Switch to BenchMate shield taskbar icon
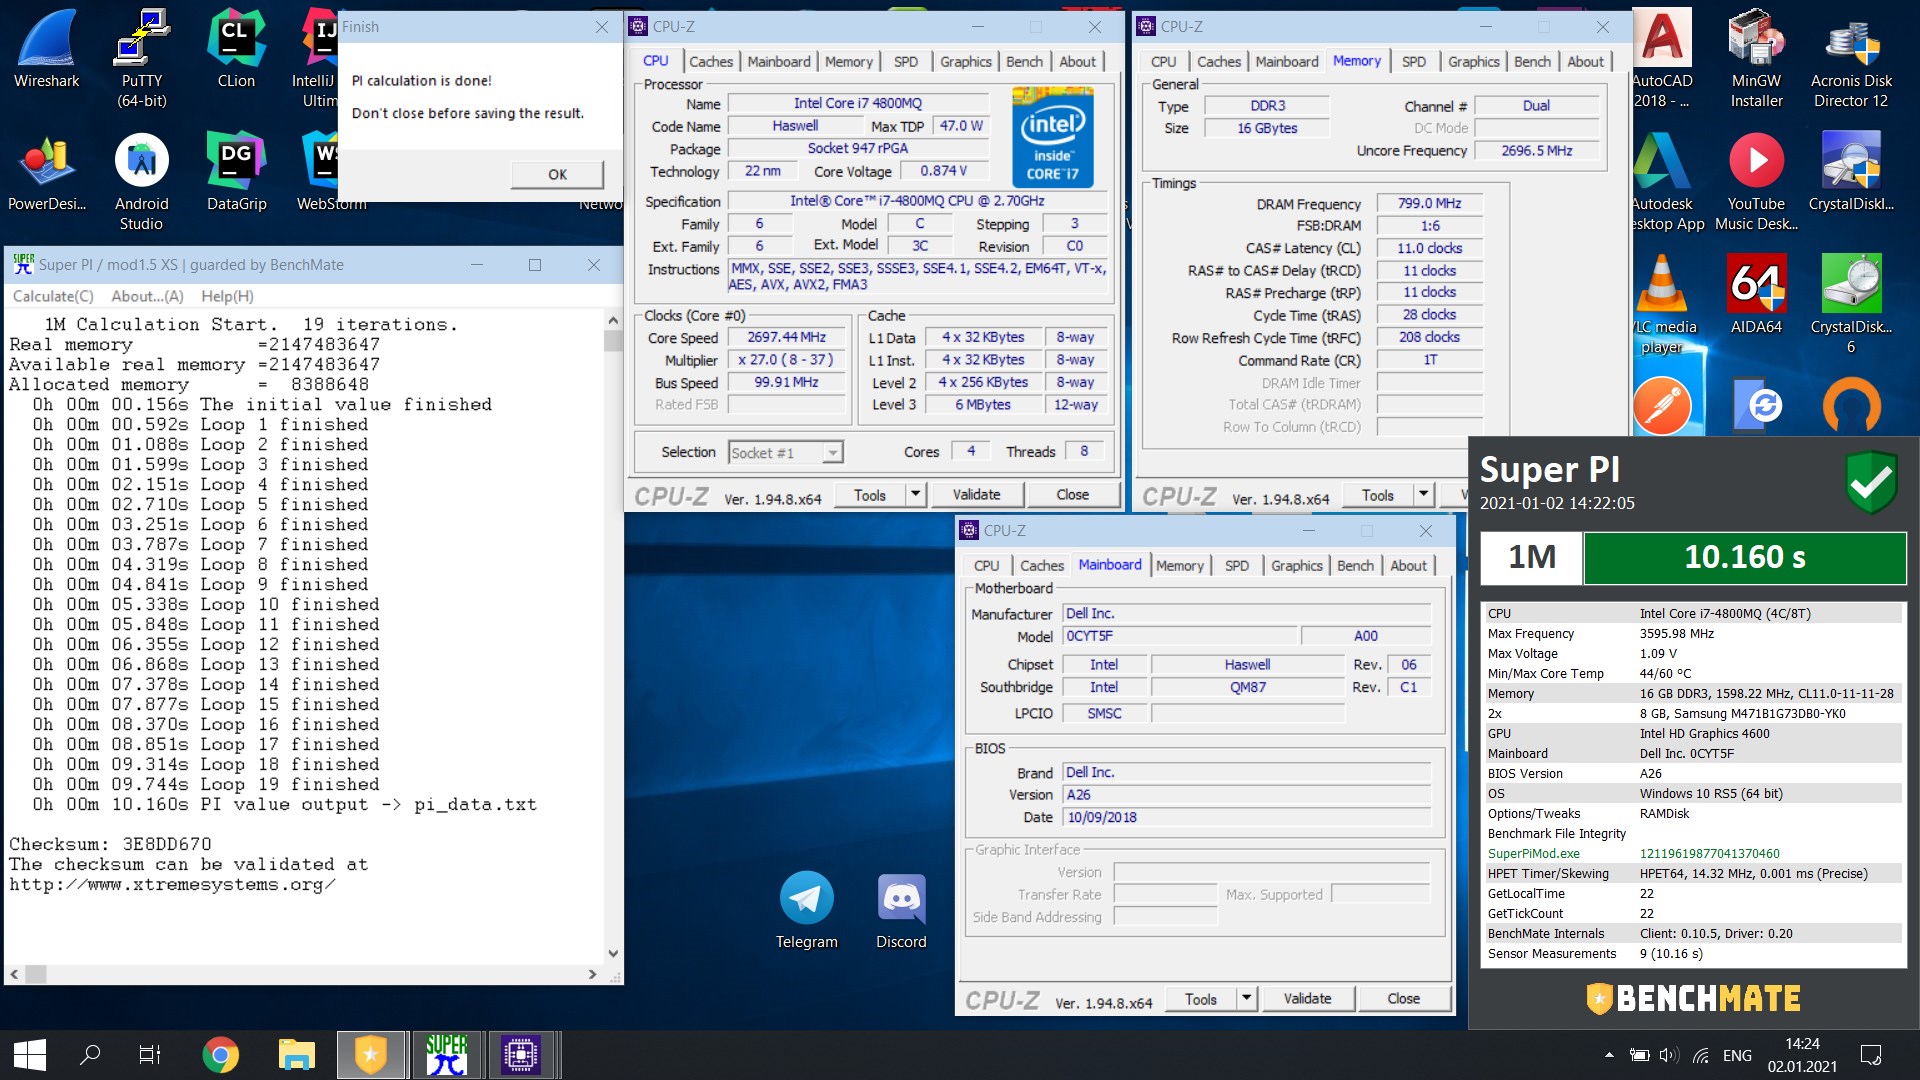This screenshot has height=1080, width=1920. click(x=371, y=1055)
